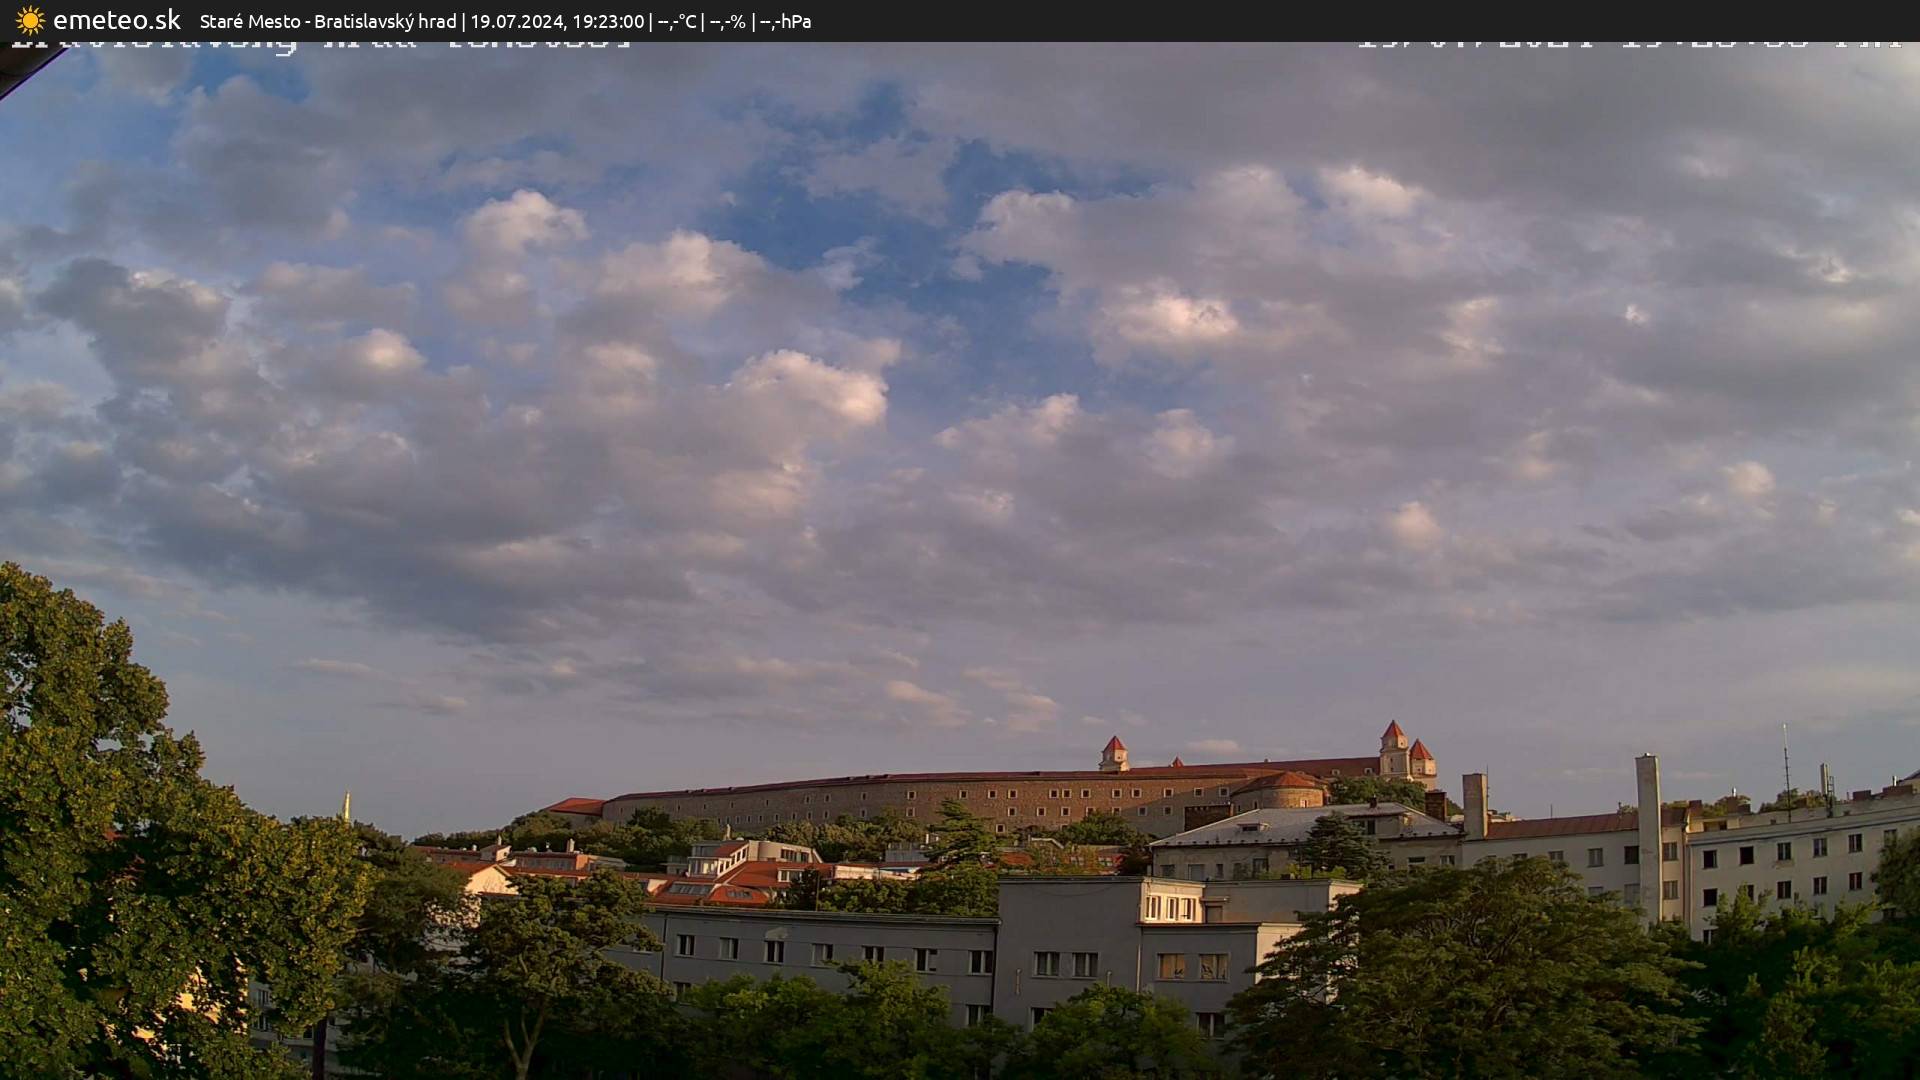Click the camera overlay name at top left
The height and width of the screenshot is (1080, 1920).
(320, 46)
